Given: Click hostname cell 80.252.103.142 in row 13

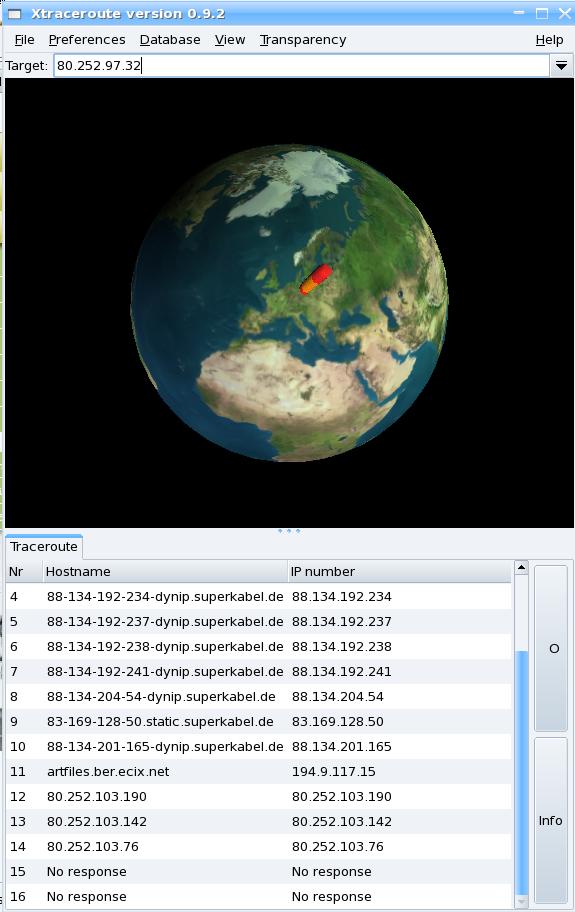Looking at the screenshot, I should click(x=97, y=822).
